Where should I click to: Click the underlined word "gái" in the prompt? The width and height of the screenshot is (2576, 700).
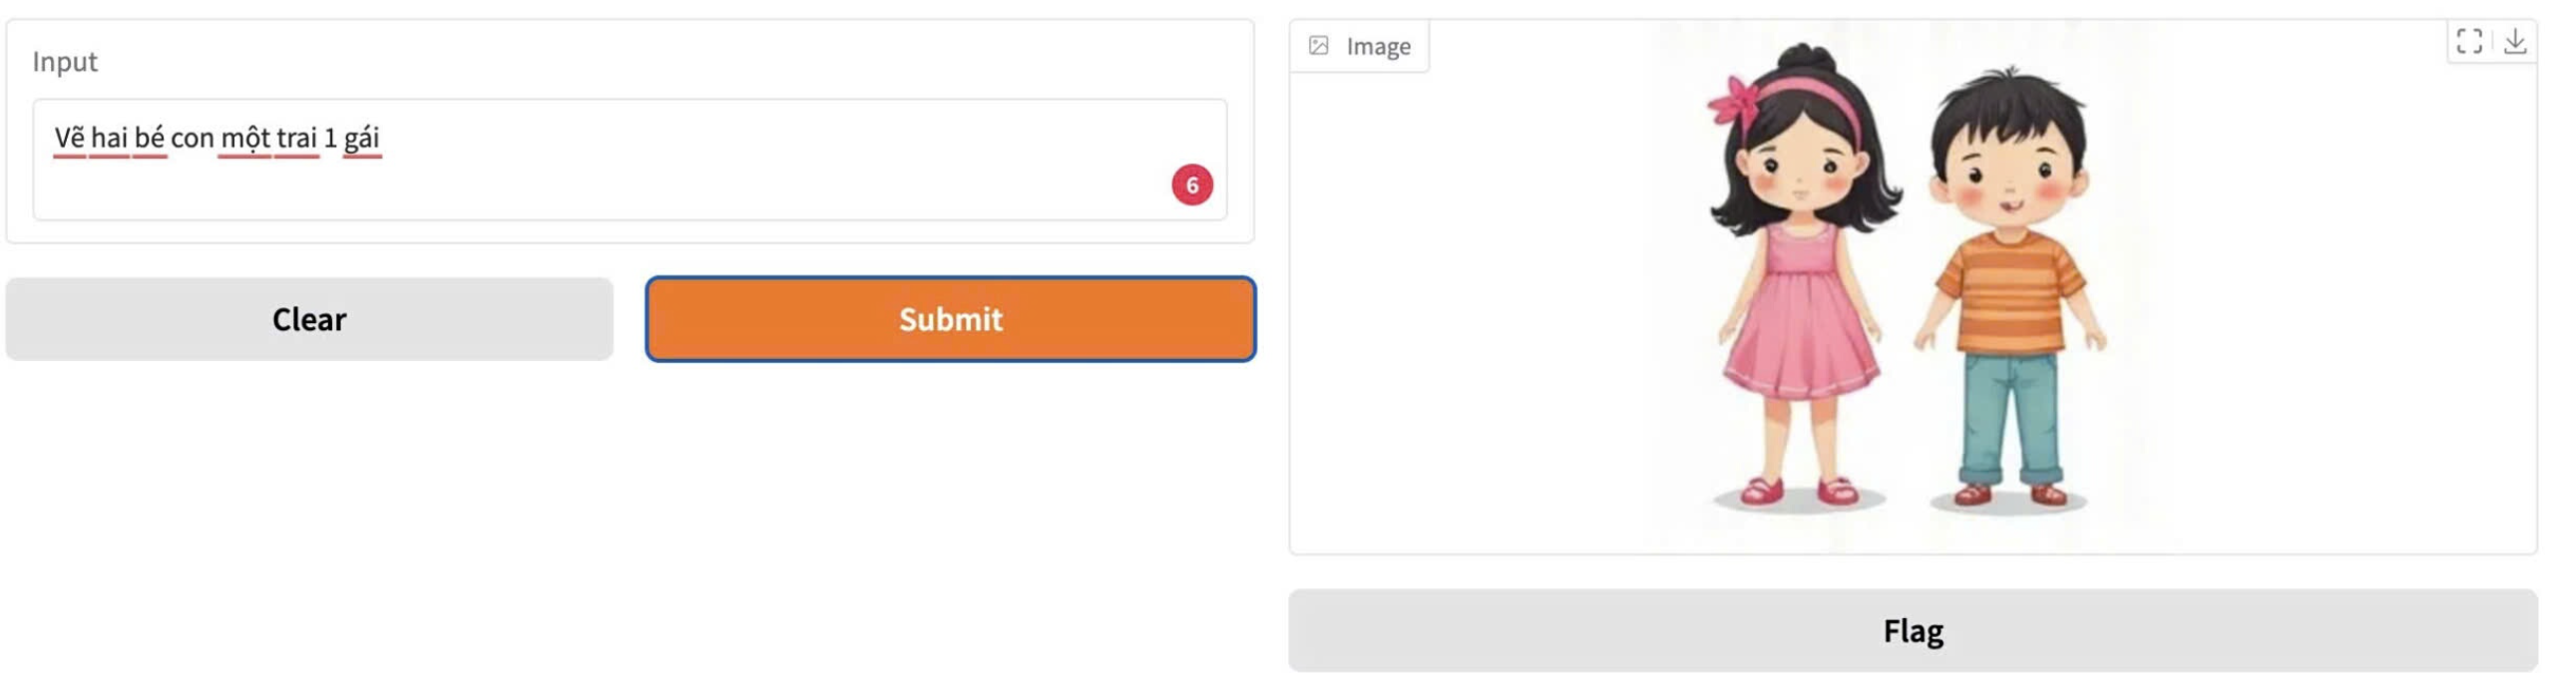coord(362,137)
